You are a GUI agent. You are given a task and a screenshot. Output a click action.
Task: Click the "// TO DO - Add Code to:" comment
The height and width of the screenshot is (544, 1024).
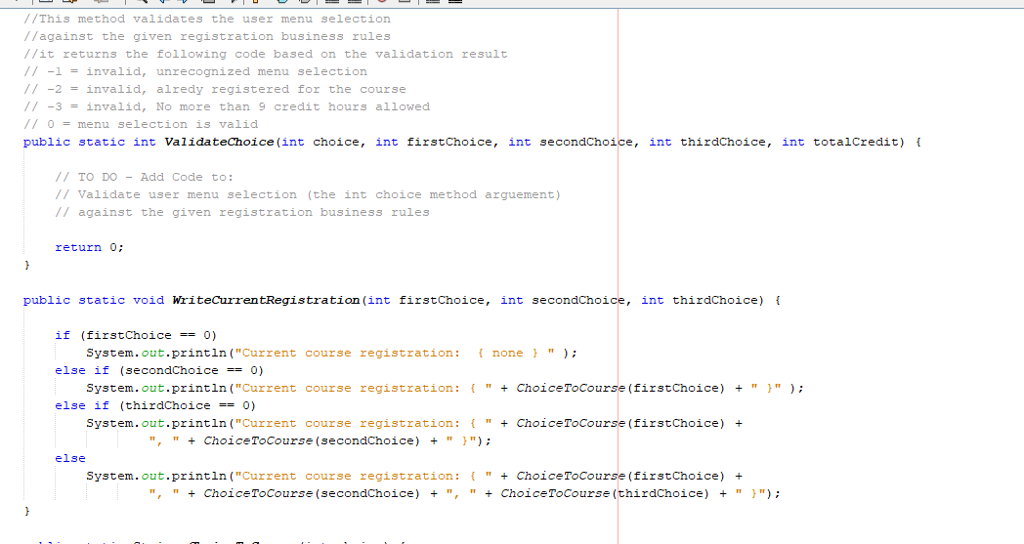[x=144, y=178]
